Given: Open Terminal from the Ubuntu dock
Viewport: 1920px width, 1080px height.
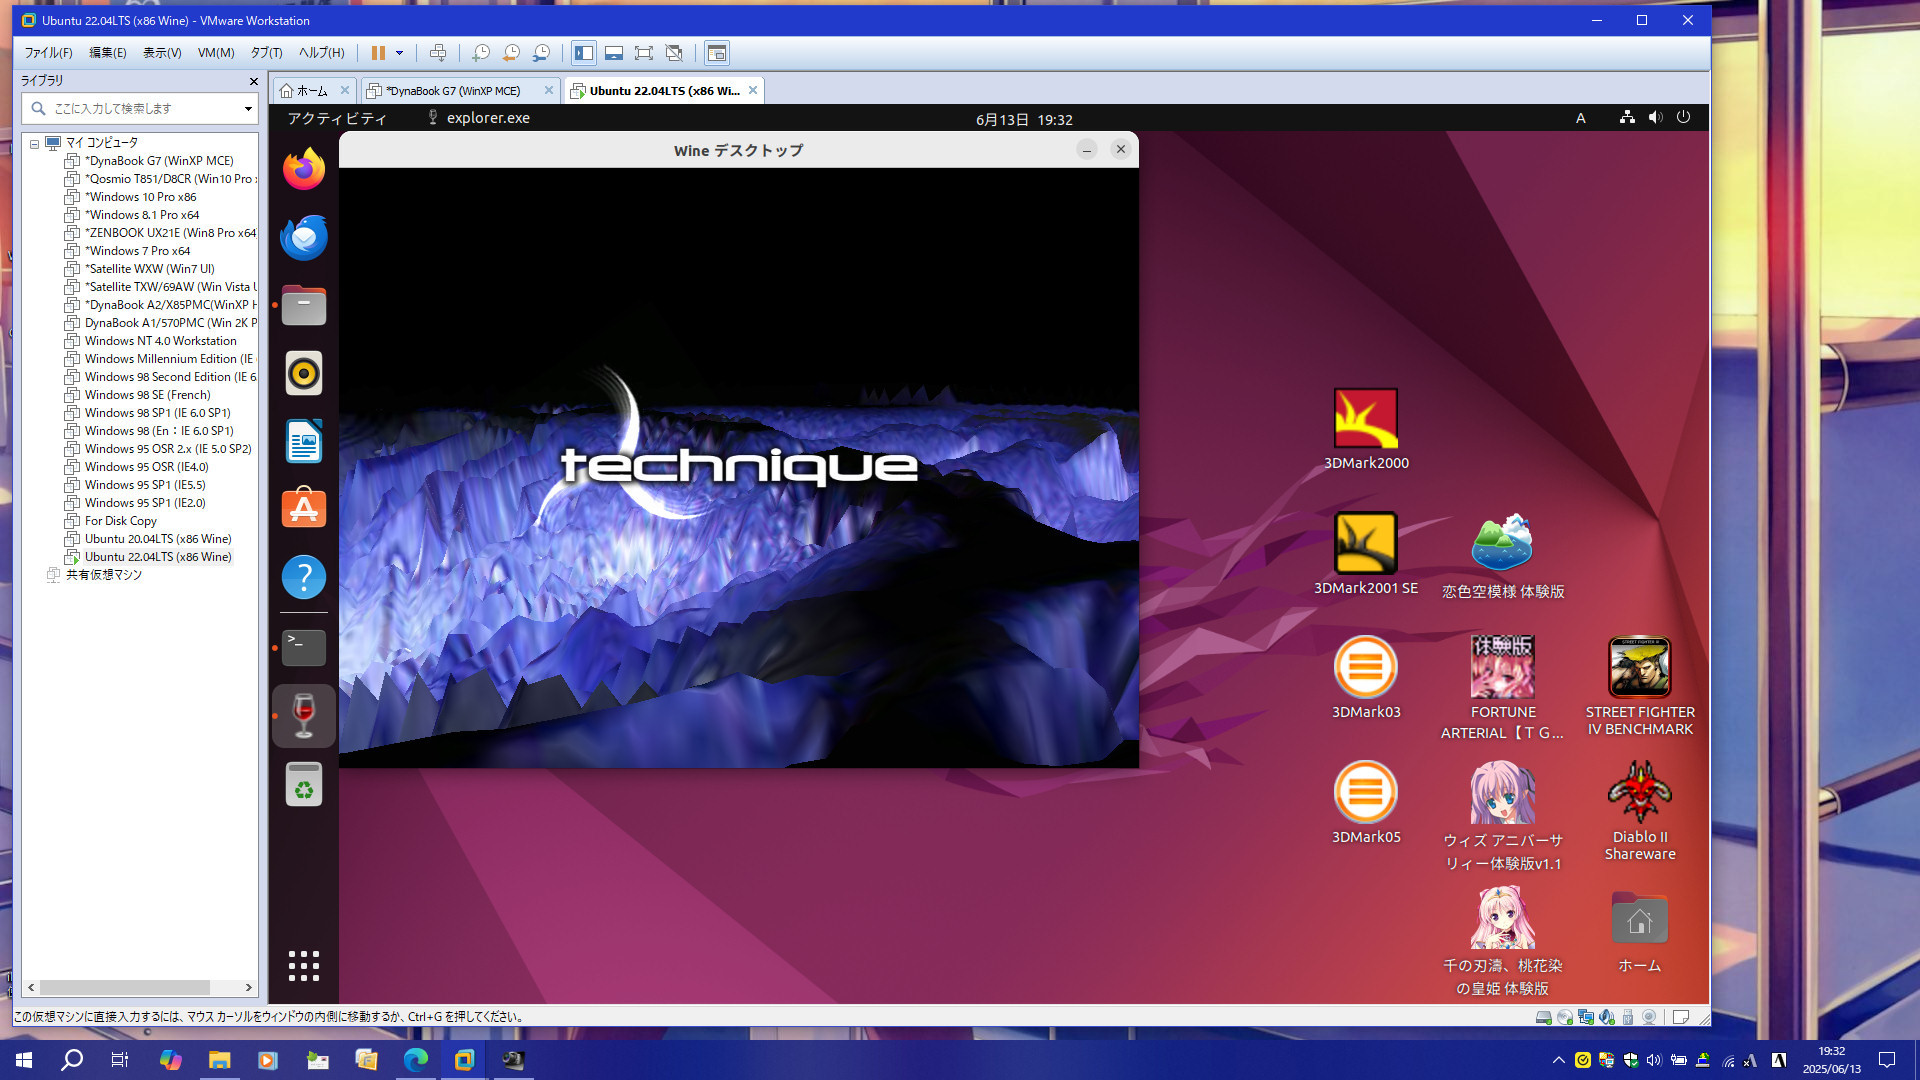Looking at the screenshot, I should (304, 648).
